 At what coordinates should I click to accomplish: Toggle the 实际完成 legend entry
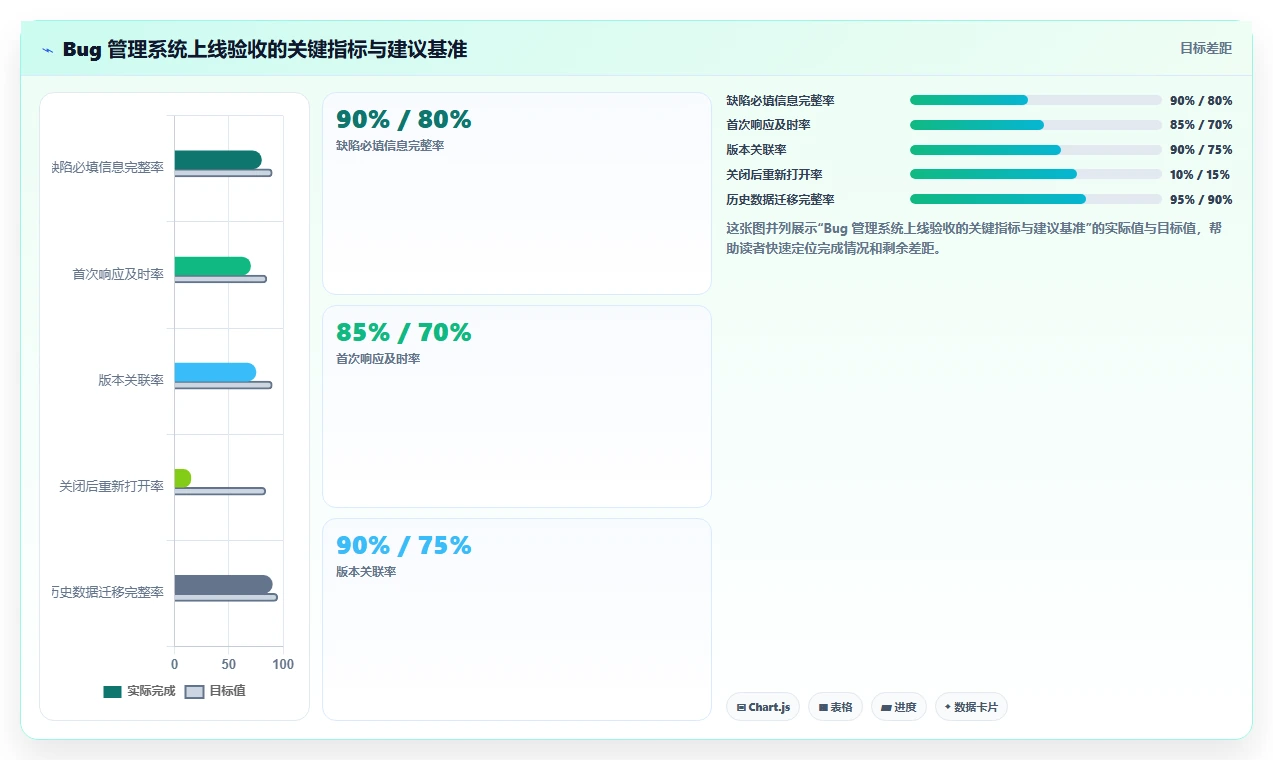tap(139, 691)
